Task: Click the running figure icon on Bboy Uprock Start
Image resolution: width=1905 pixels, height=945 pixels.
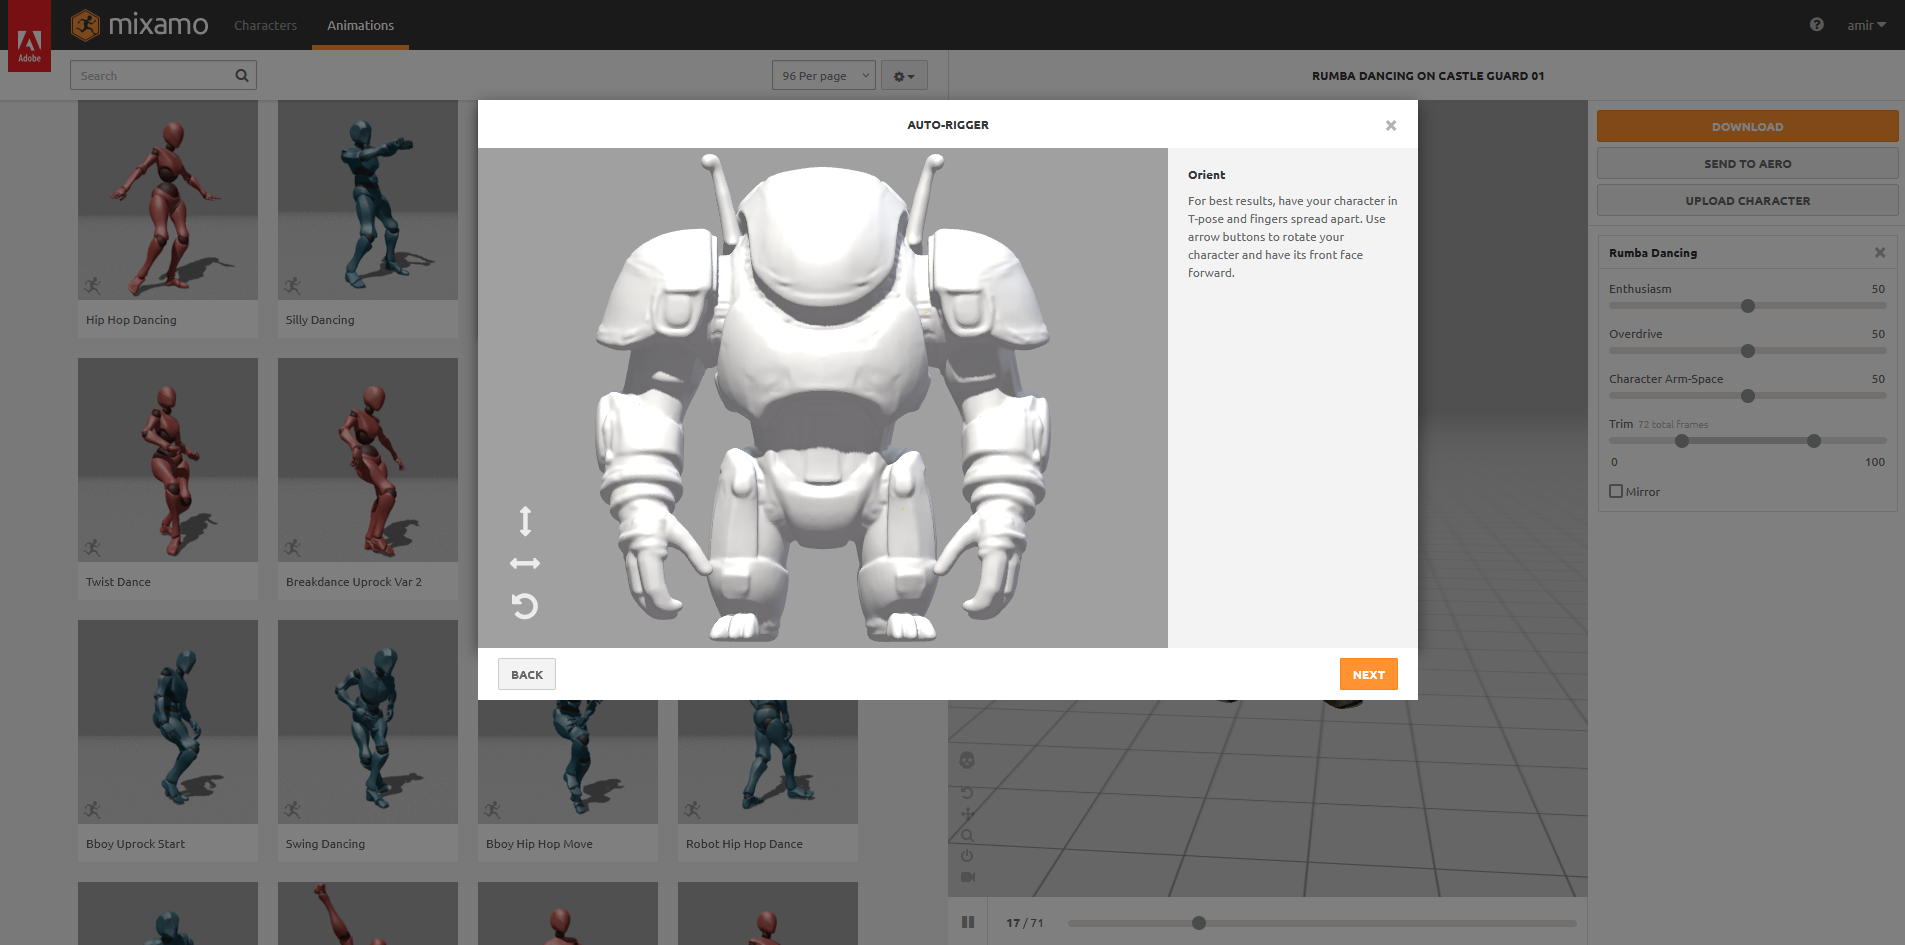Action: pos(92,810)
